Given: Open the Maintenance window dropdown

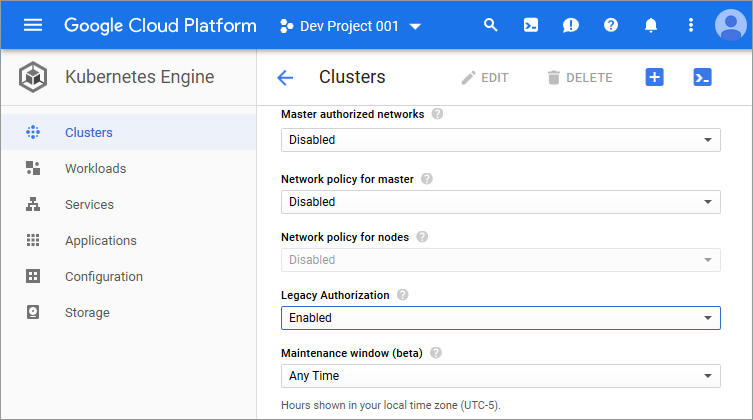Looking at the screenshot, I should (x=500, y=376).
